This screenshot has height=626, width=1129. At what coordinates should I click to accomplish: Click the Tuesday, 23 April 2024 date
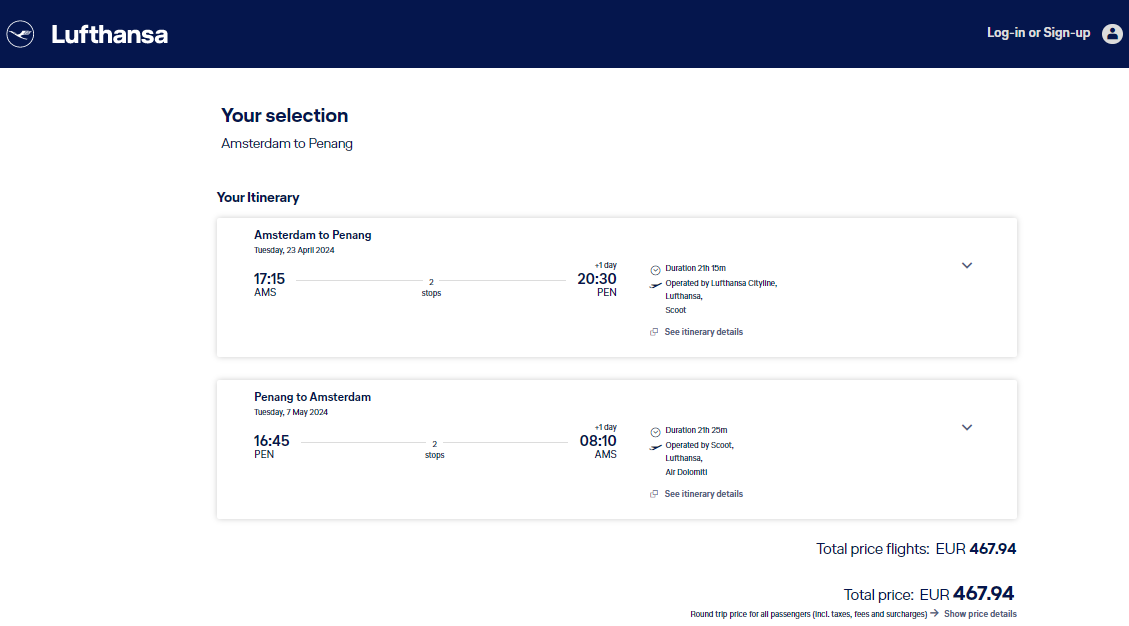(x=294, y=251)
